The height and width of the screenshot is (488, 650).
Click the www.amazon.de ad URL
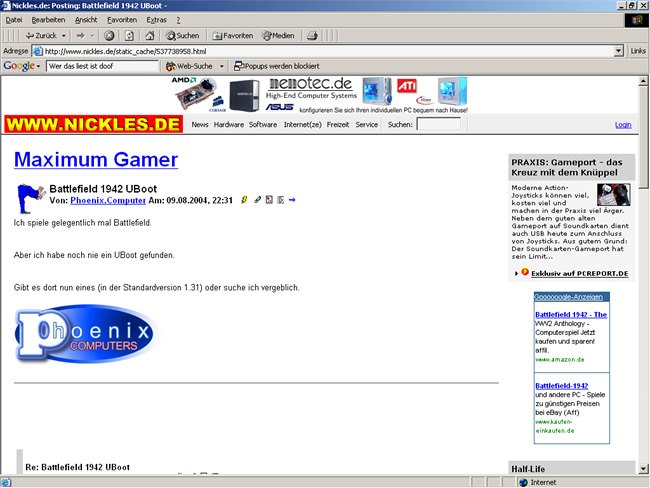(x=560, y=359)
